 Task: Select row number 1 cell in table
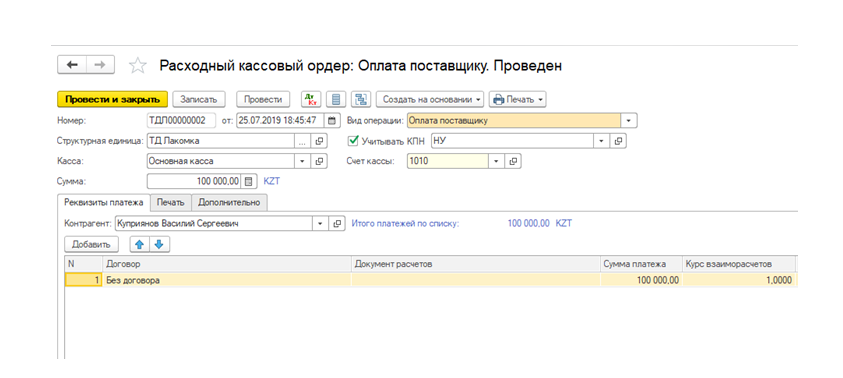point(83,280)
